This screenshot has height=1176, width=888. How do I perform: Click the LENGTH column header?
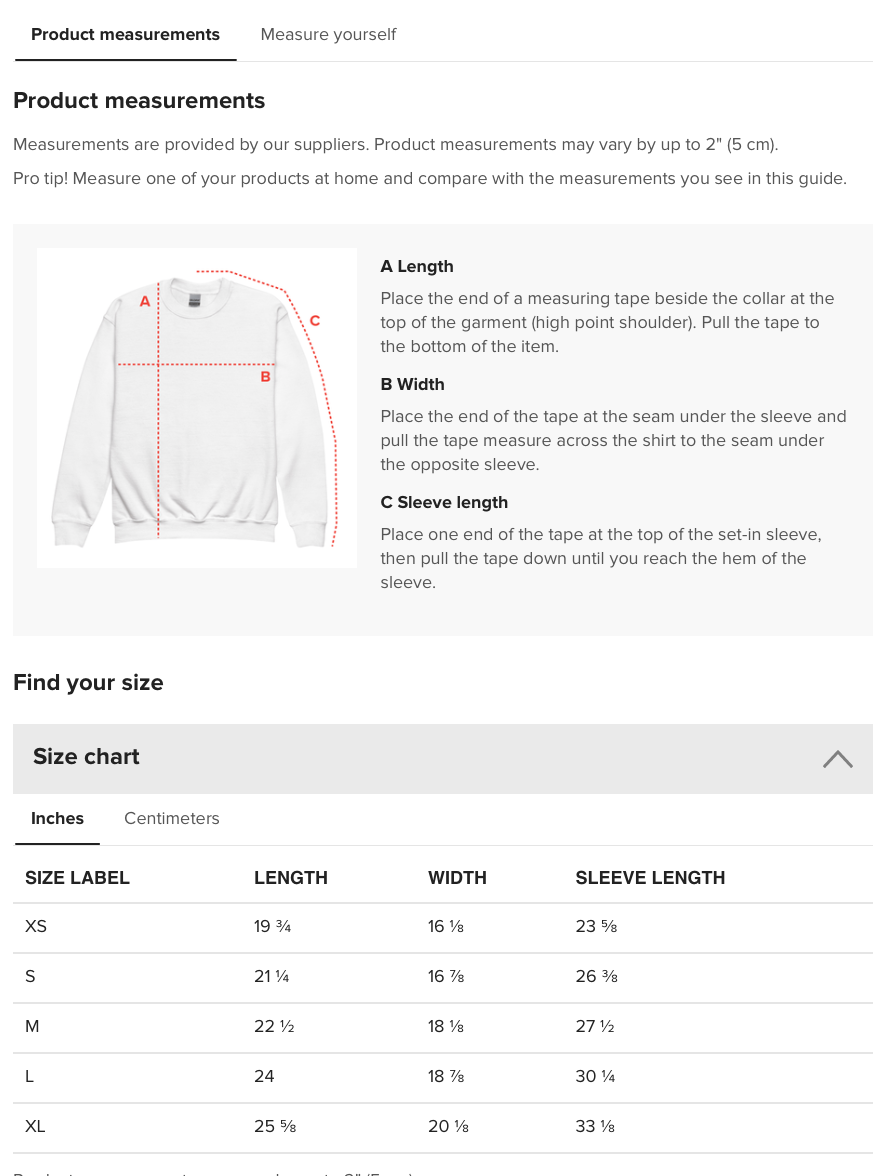point(291,878)
